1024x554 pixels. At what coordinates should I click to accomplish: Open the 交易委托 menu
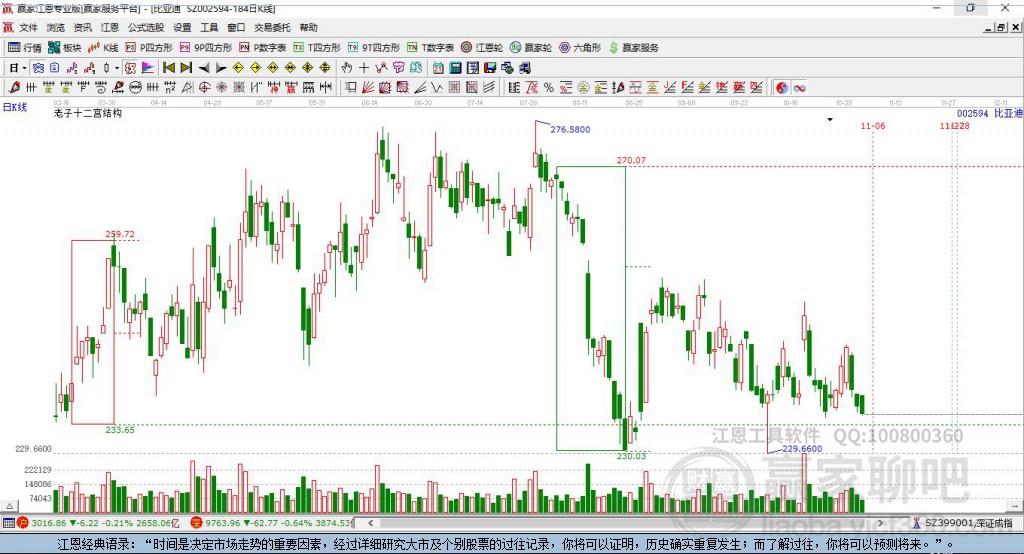pos(272,27)
